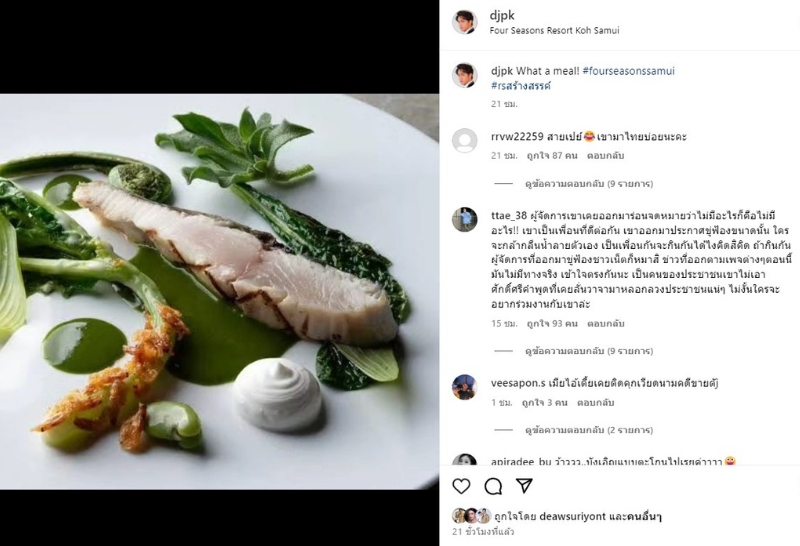Reply to veesapon.s's comment
This screenshot has height=546, width=800.
pyautogui.click(x=595, y=402)
